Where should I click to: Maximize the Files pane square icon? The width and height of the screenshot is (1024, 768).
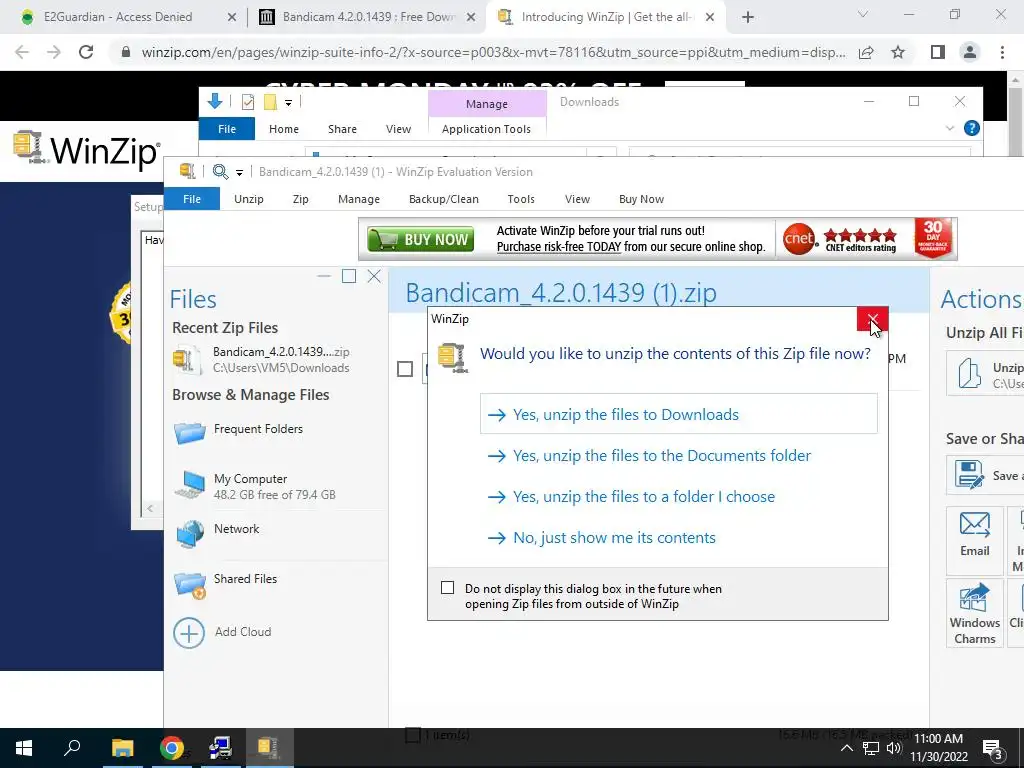coord(349,276)
